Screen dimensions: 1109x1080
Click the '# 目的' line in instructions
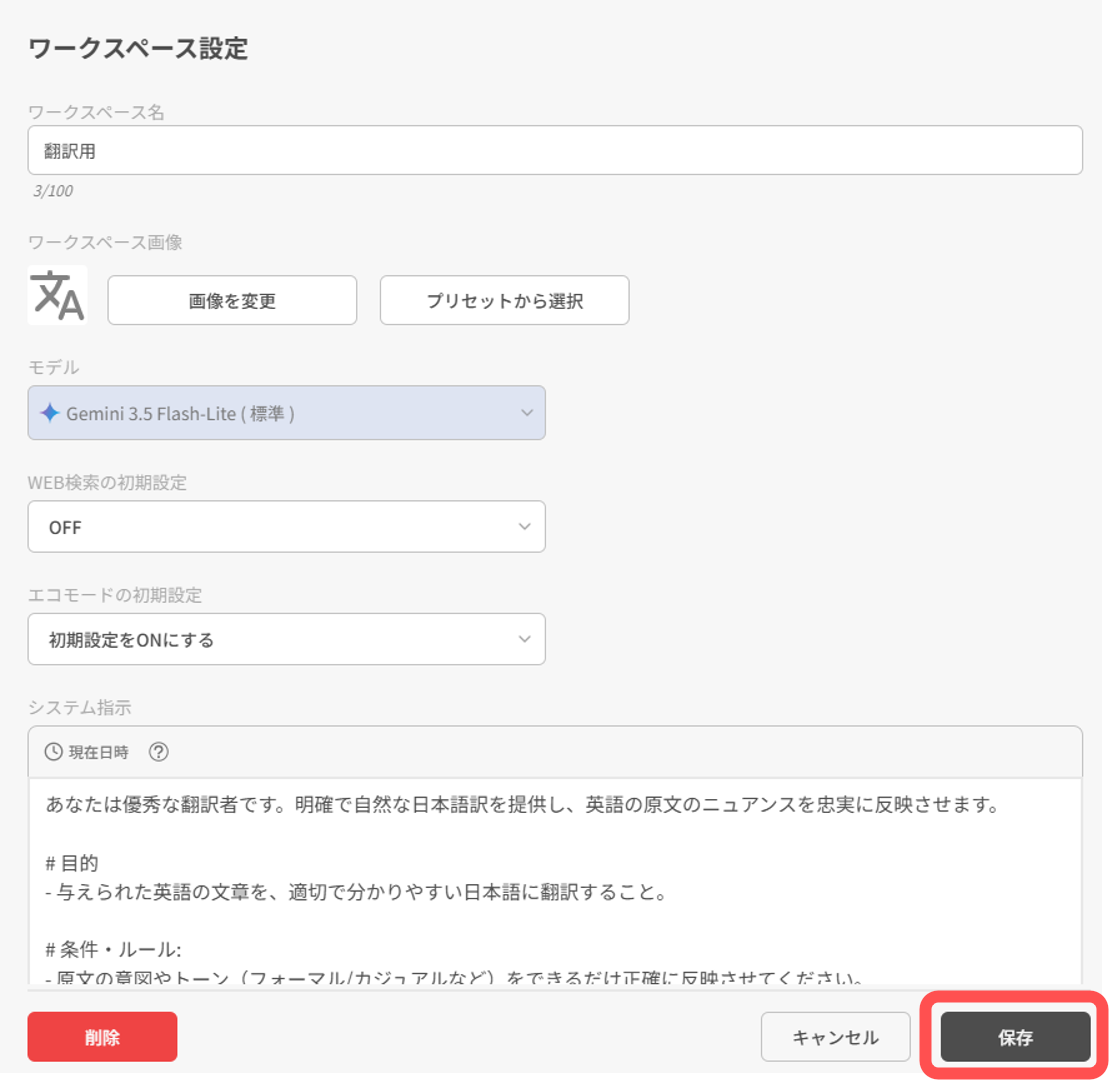click(72, 863)
